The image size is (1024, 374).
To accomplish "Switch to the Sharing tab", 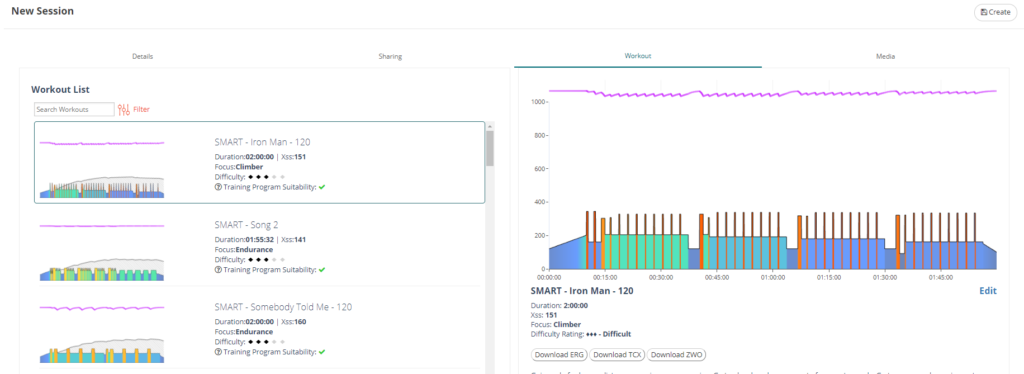I will point(390,56).
